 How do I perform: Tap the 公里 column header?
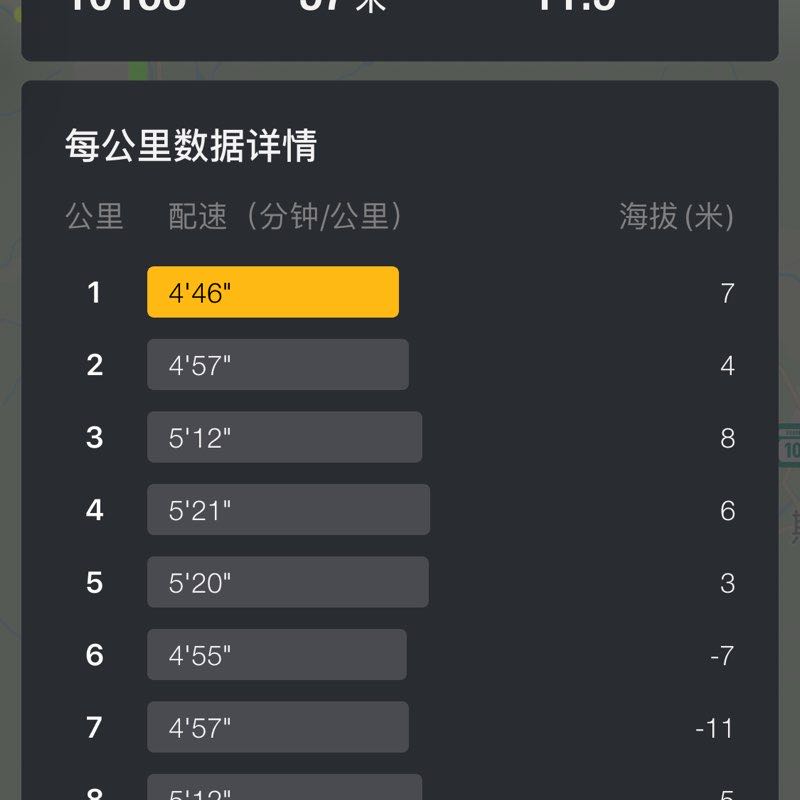pyautogui.click(x=94, y=216)
